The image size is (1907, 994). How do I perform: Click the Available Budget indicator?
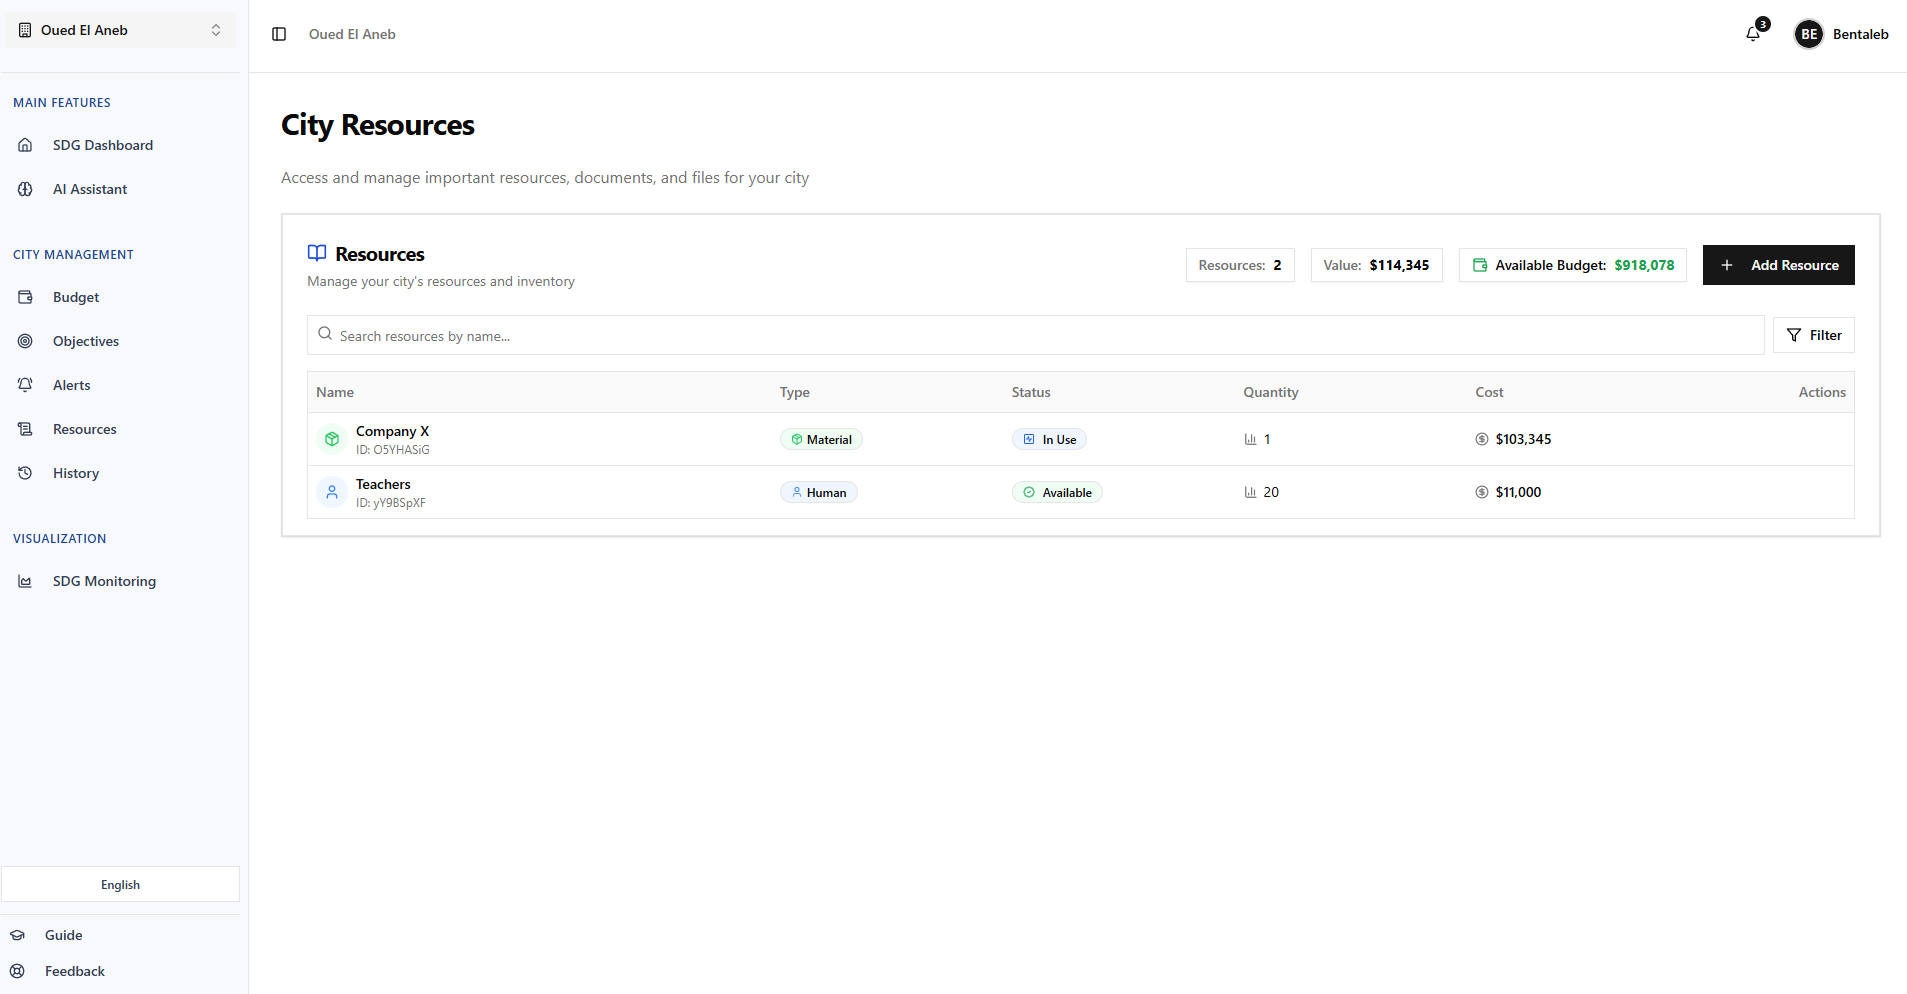(1572, 264)
